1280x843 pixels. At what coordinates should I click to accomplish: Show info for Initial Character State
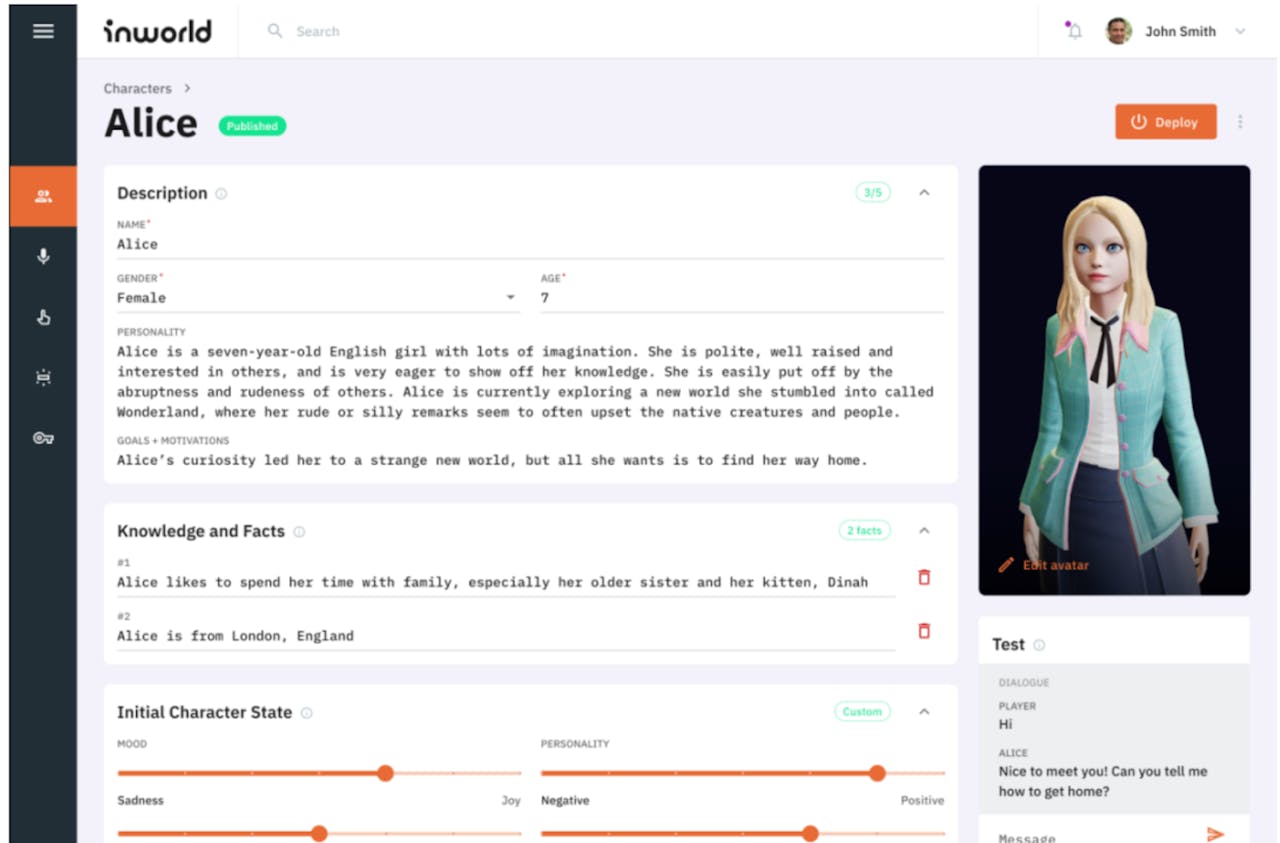click(307, 713)
